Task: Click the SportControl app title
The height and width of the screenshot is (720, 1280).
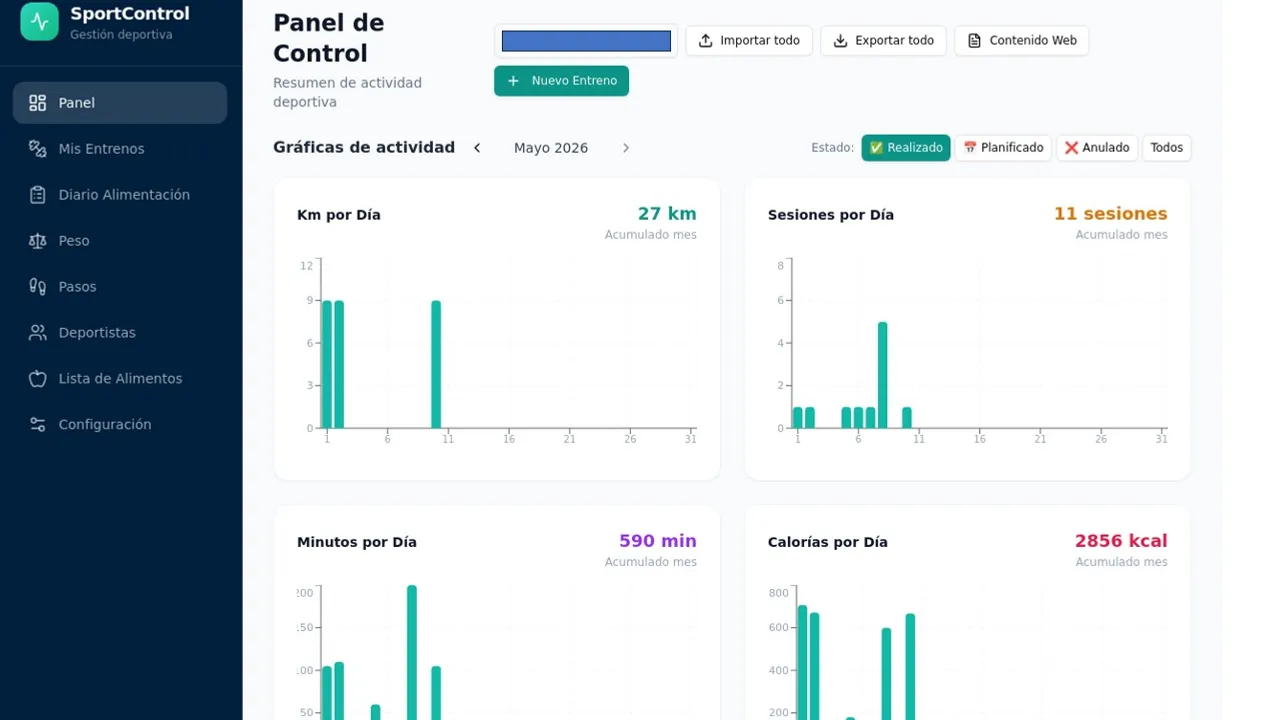Action: [130, 14]
